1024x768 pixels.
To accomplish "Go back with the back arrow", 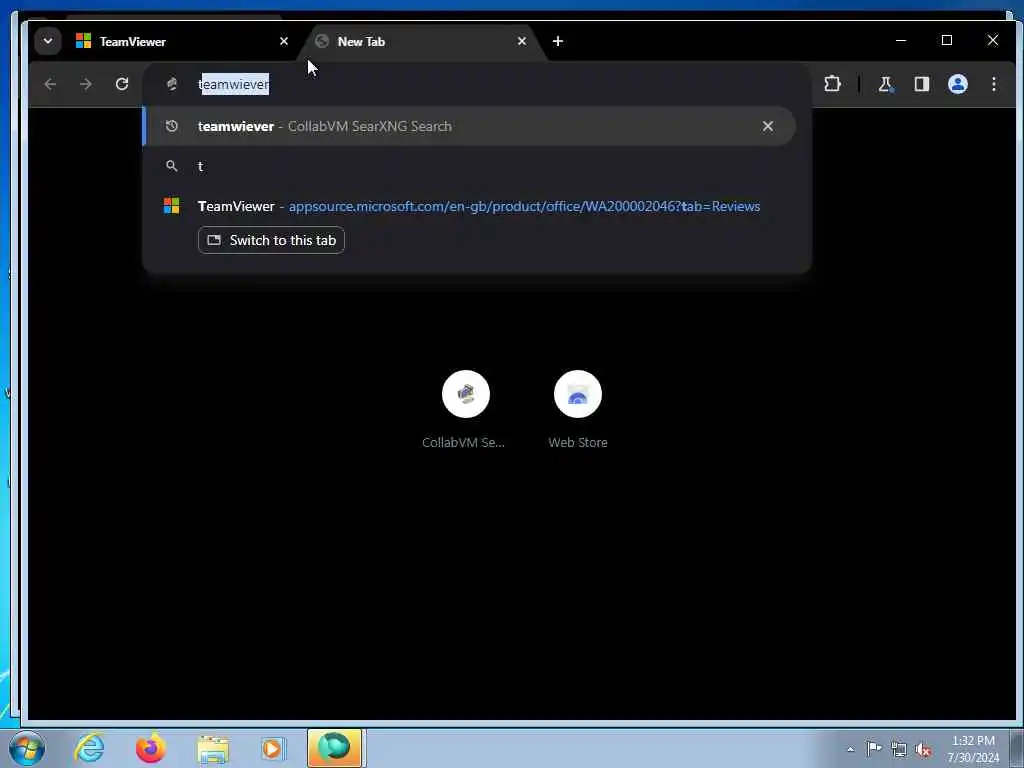I will 50,84.
